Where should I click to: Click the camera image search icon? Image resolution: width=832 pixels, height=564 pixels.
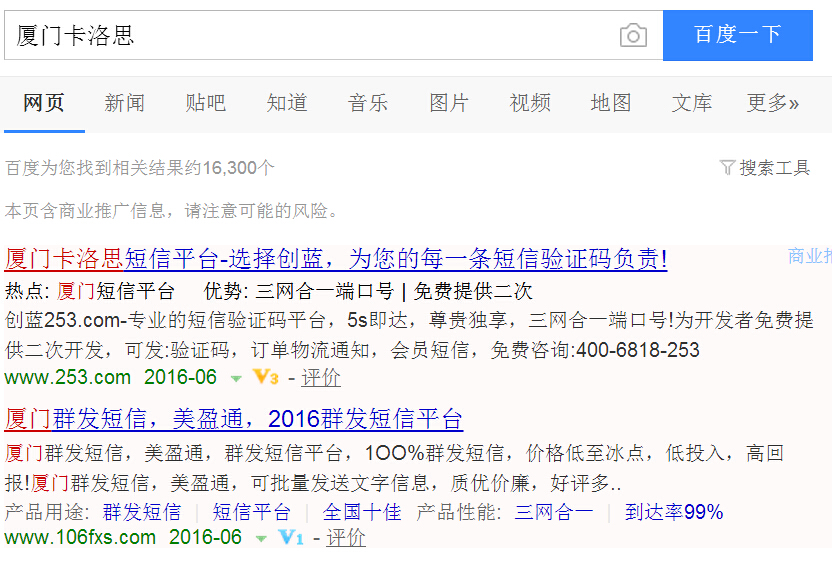coord(633,36)
